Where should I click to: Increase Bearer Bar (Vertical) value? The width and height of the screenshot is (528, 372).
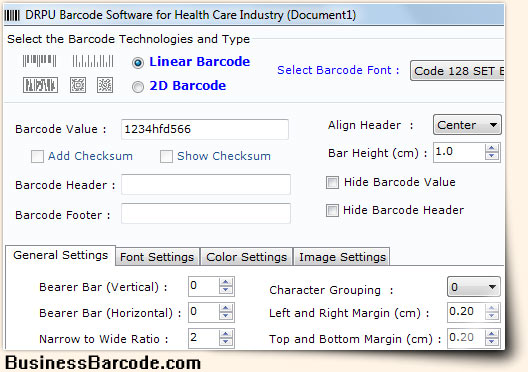click(x=226, y=283)
